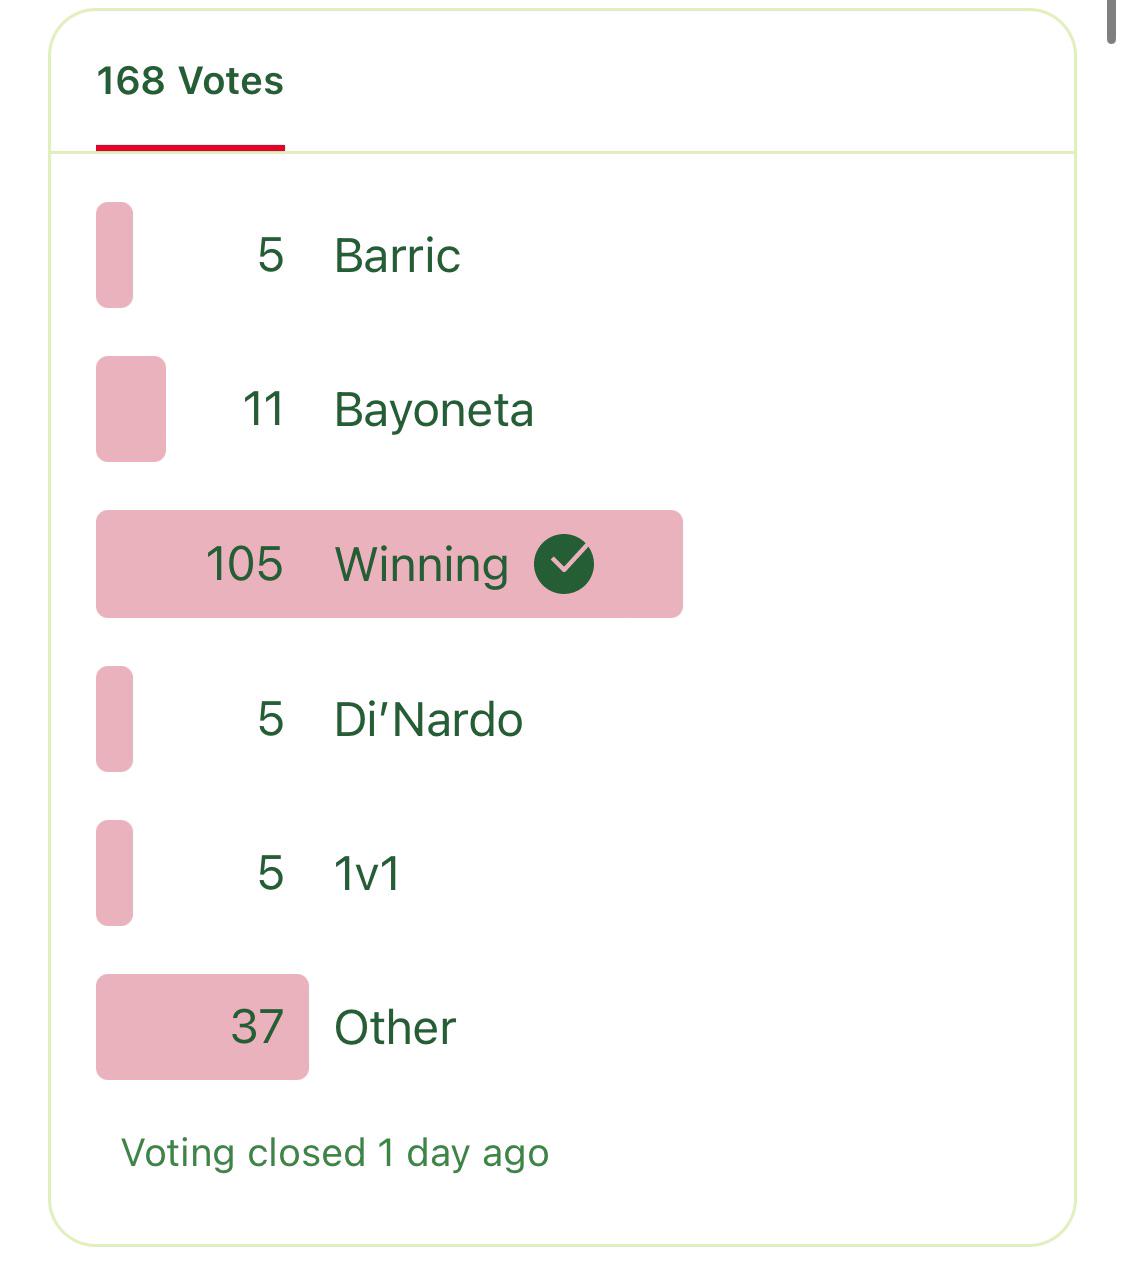The image size is (1125, 1261).
Task: Click the pink result bar for 1v1
Action: [x=114, y=873]
